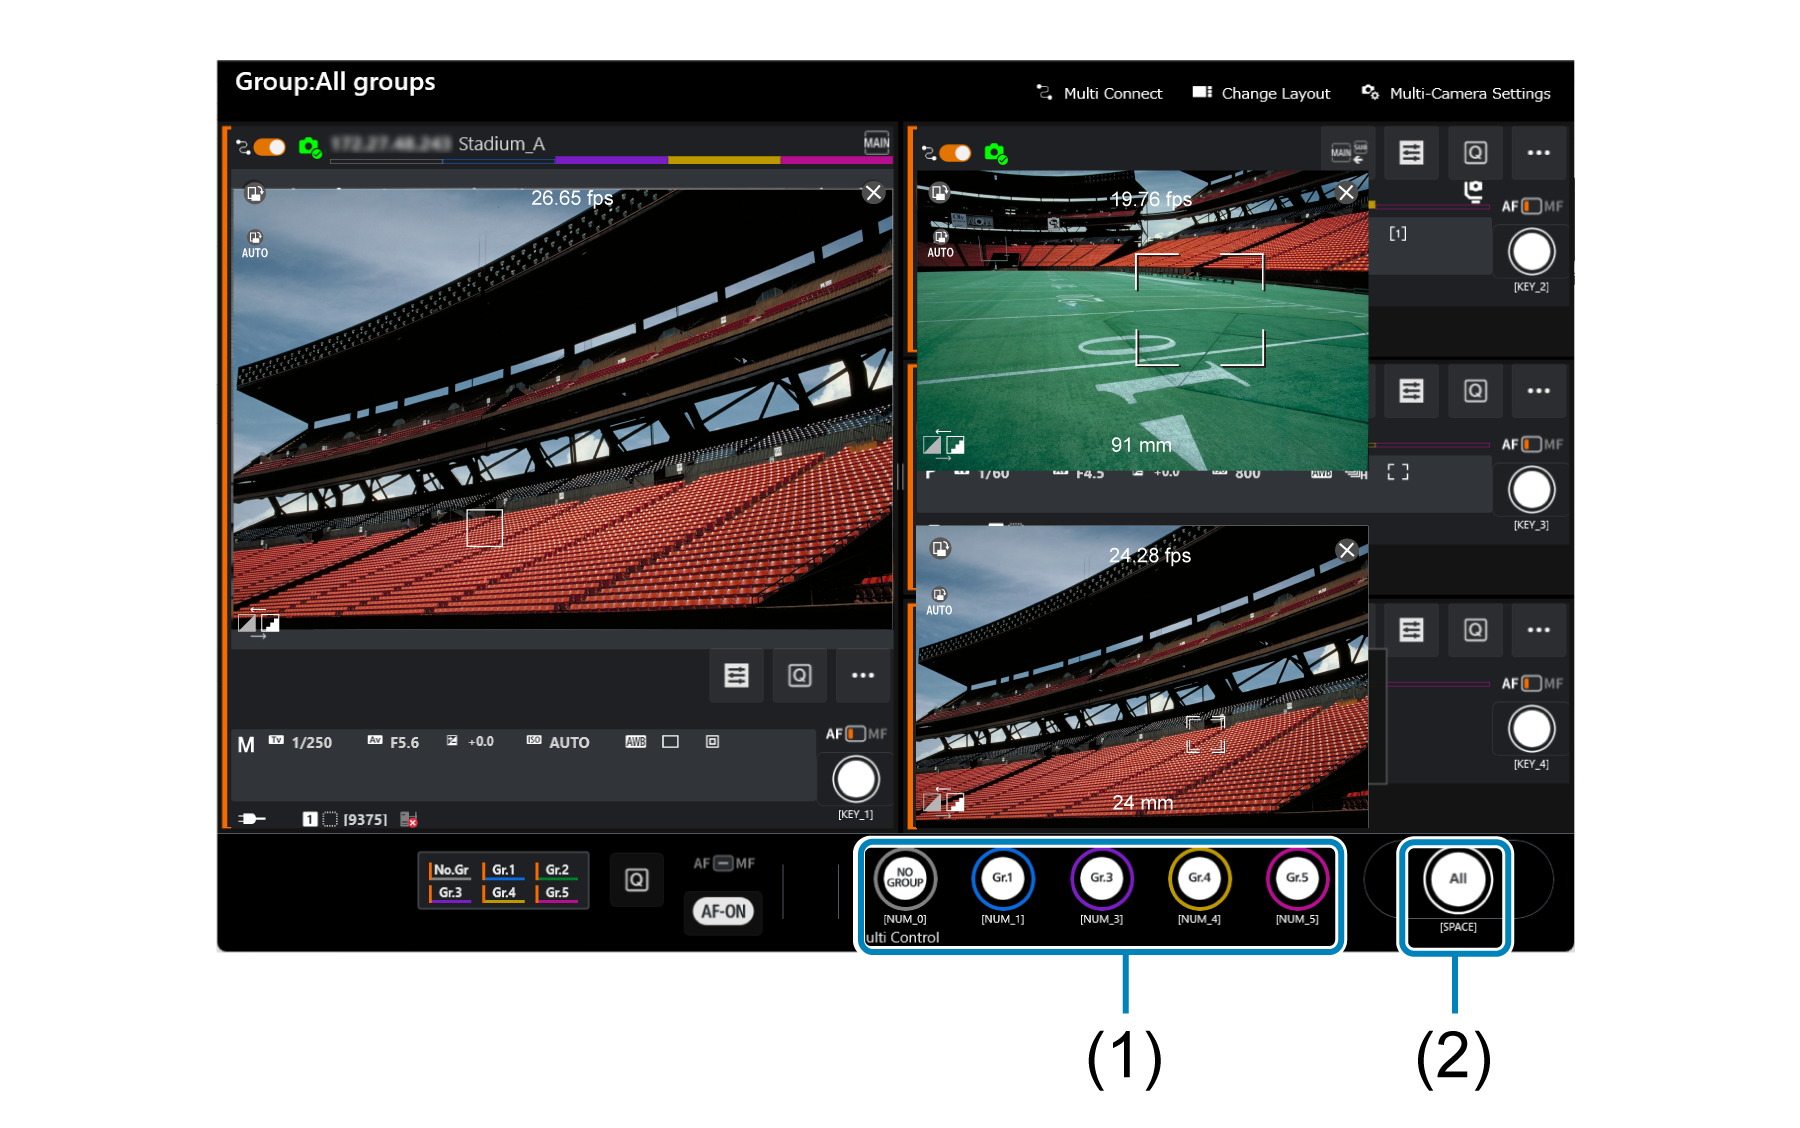Screen dimensions: 1800x1128
Task: Open second camera settings sliders panel
Action: pos(1412,152)
